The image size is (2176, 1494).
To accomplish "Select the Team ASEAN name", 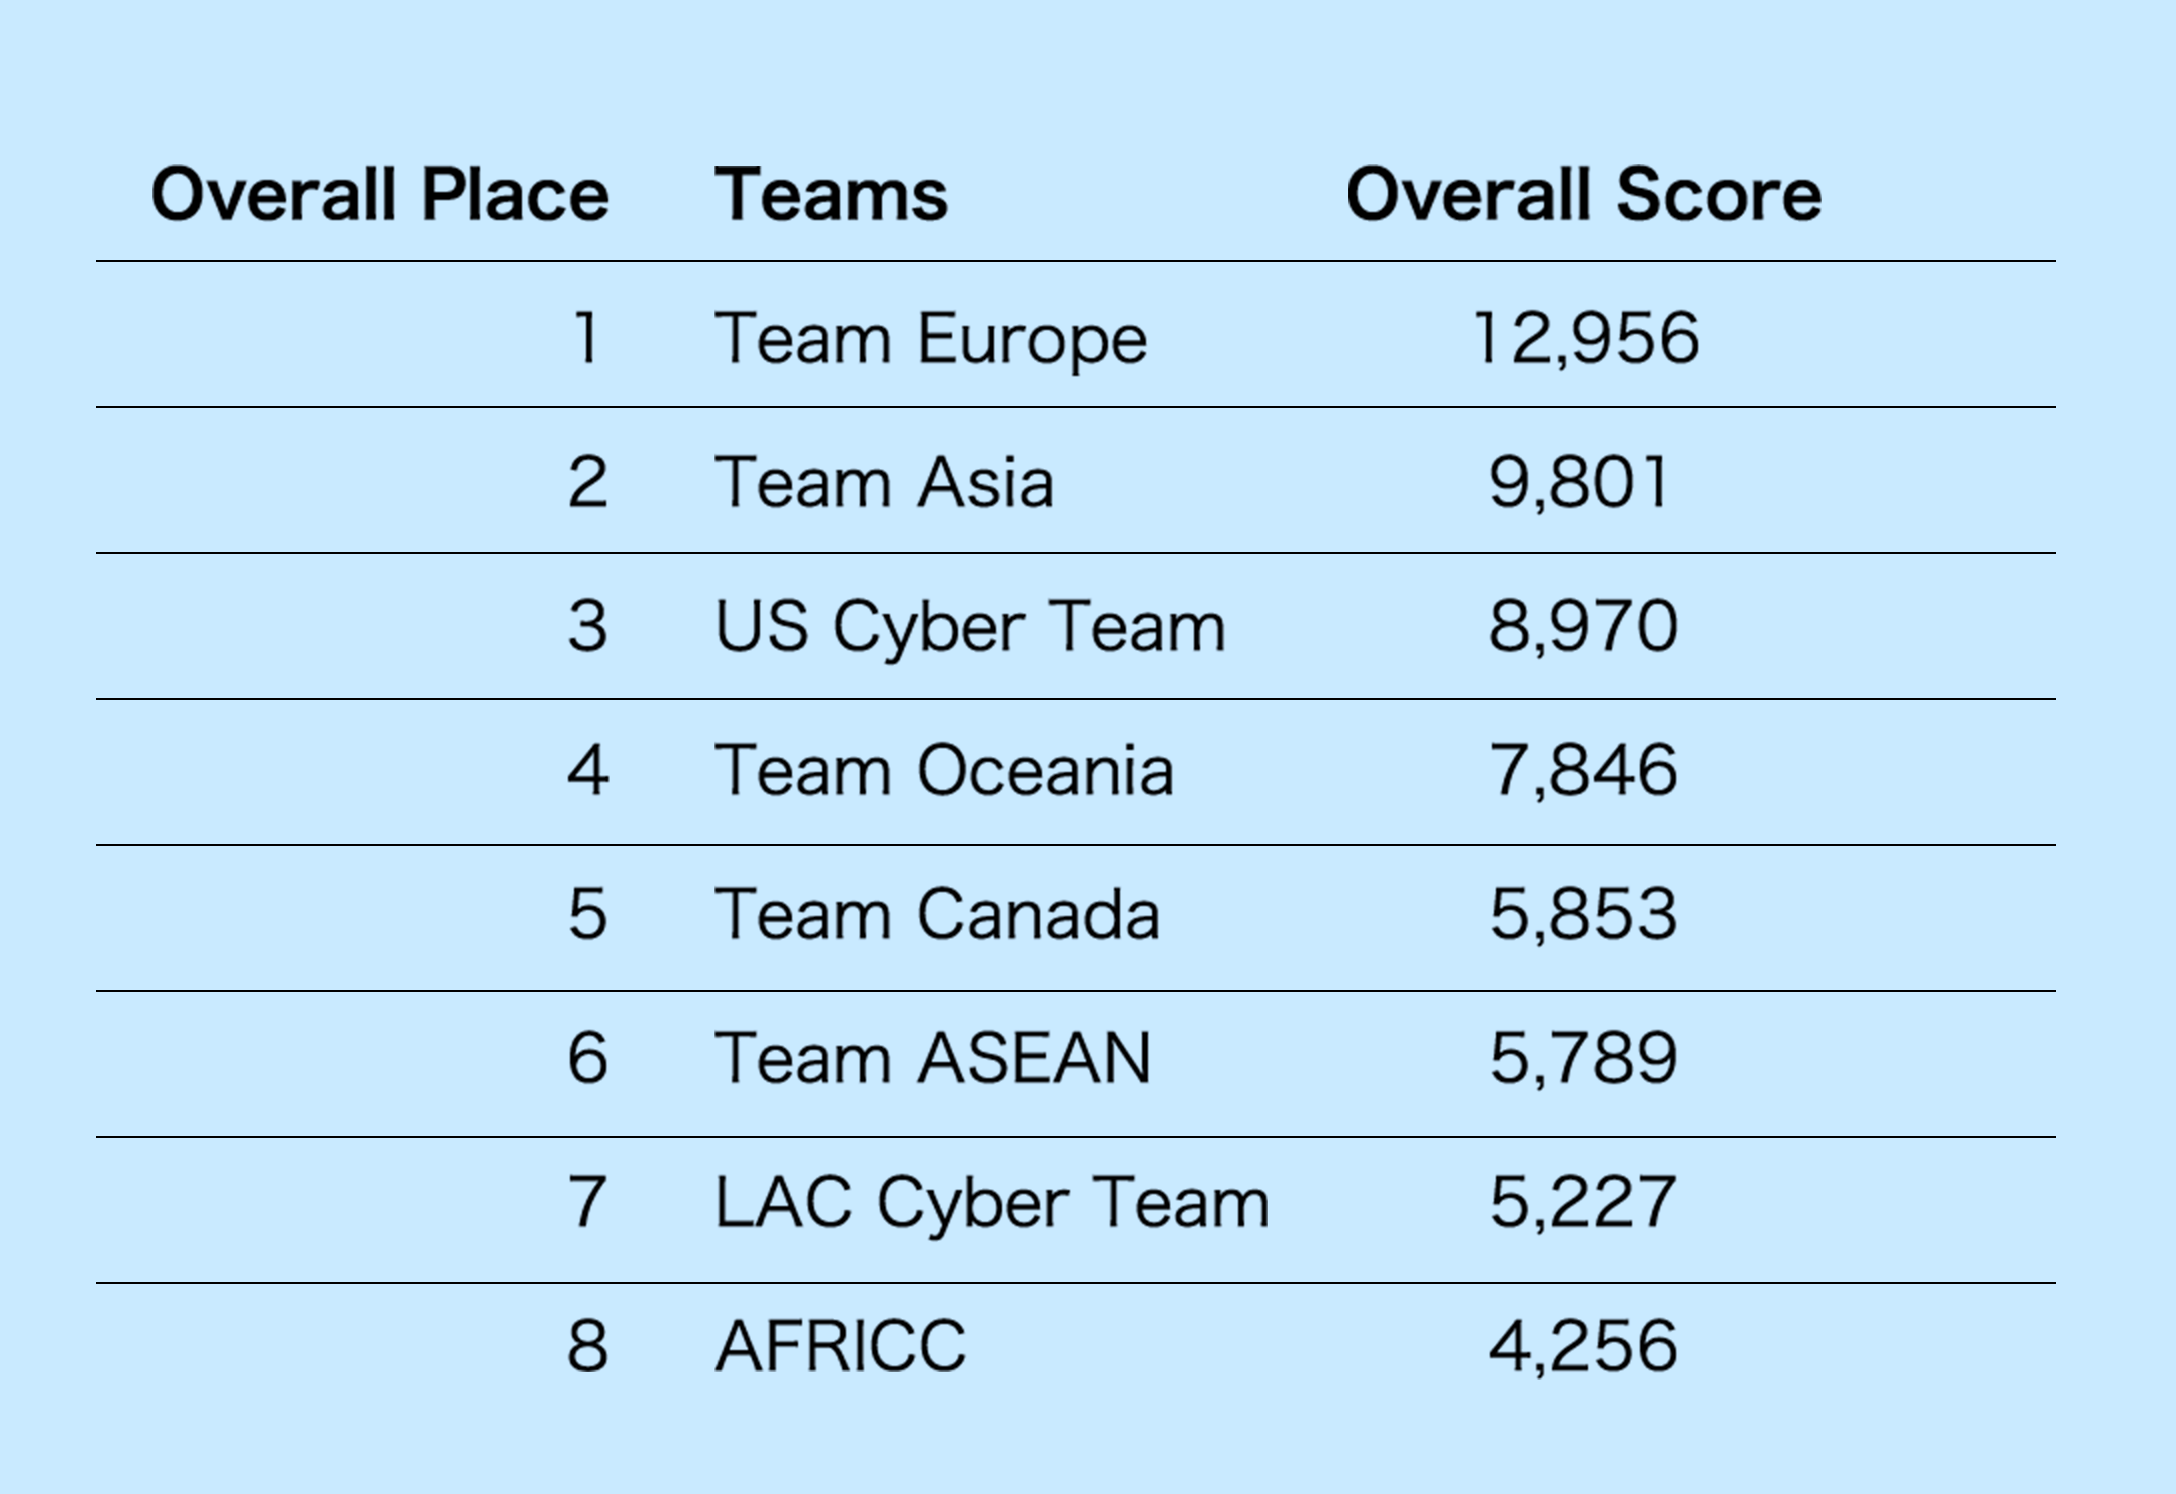I will [932, 1059].
